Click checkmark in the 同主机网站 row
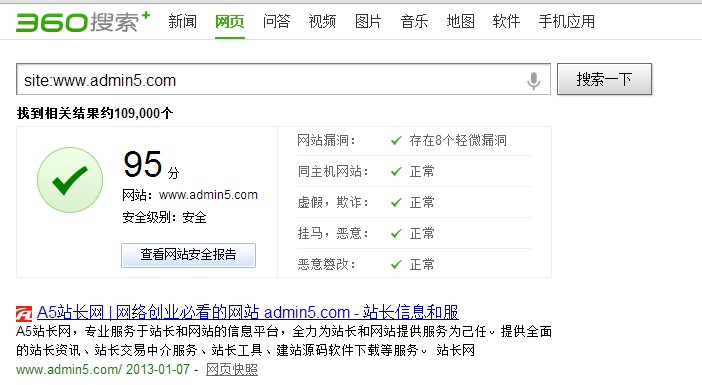The image size is (702, 385). click(396, 171)
